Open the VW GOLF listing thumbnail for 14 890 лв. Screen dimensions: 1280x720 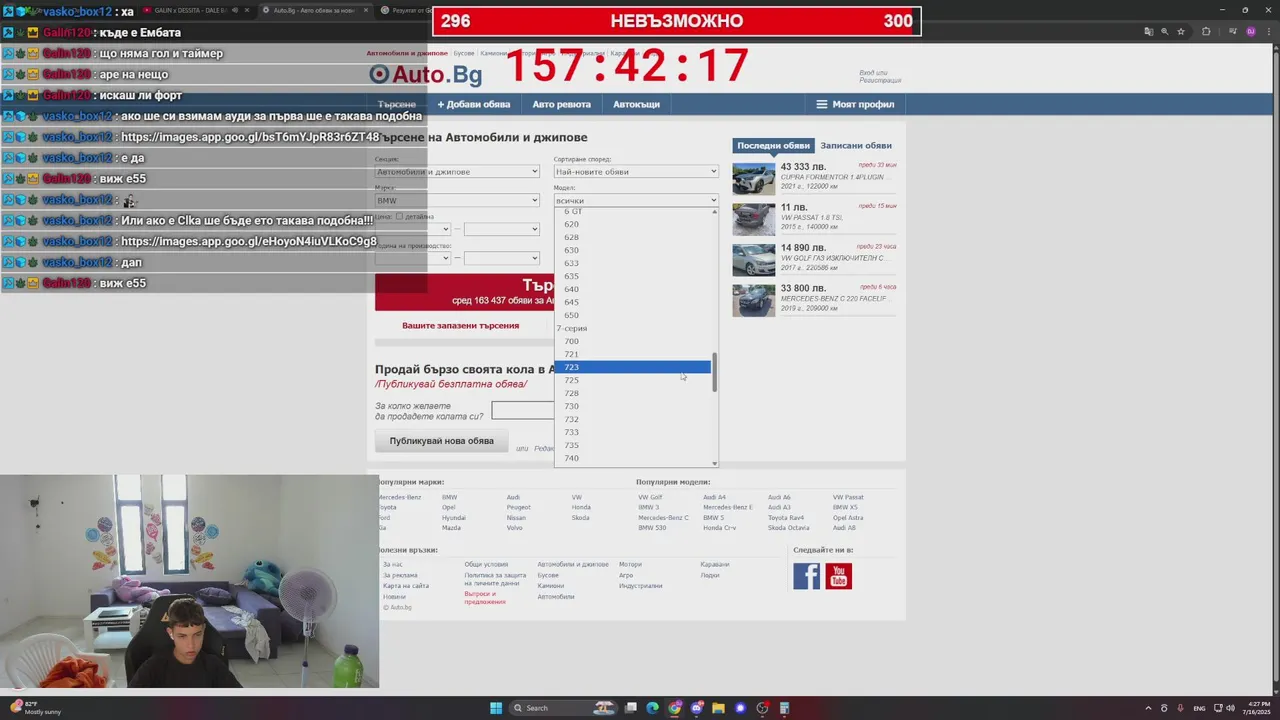coord(753,260)
